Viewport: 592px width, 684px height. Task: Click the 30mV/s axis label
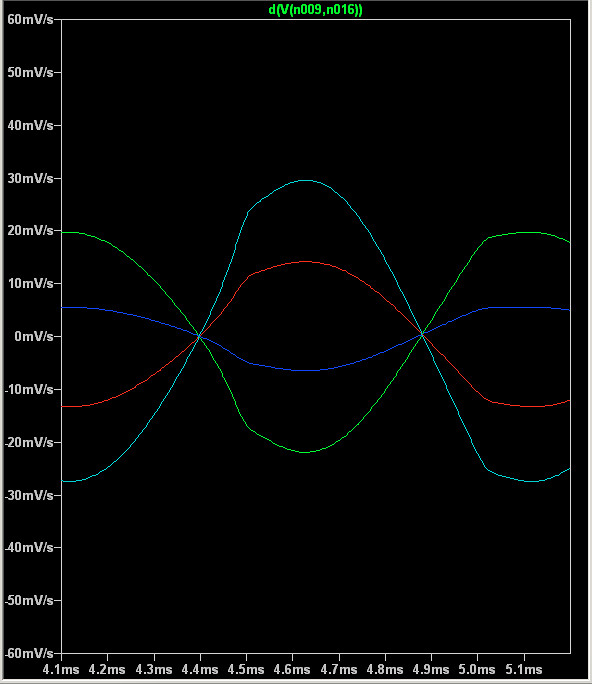[30, 178]
